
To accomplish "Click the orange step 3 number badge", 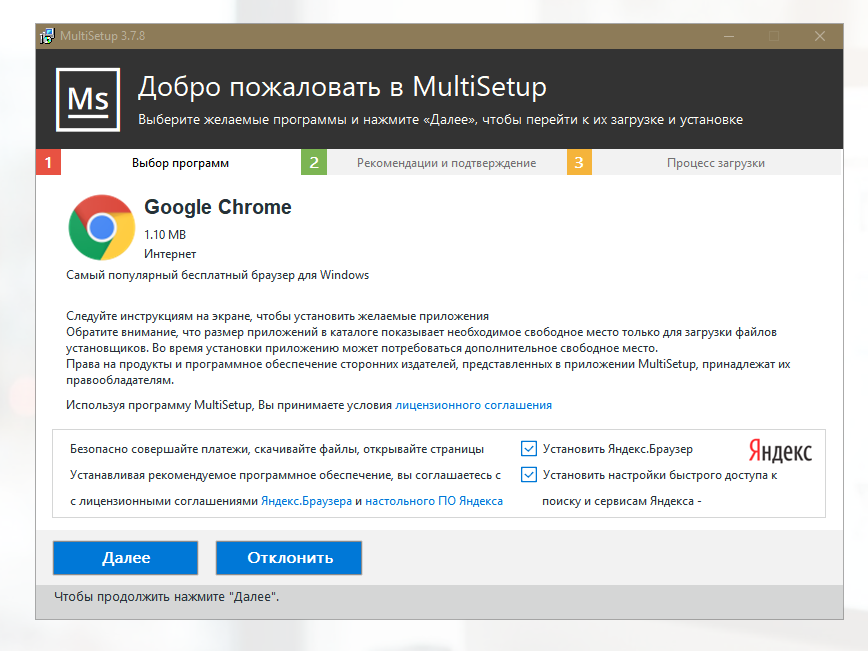I will (579, 163).
